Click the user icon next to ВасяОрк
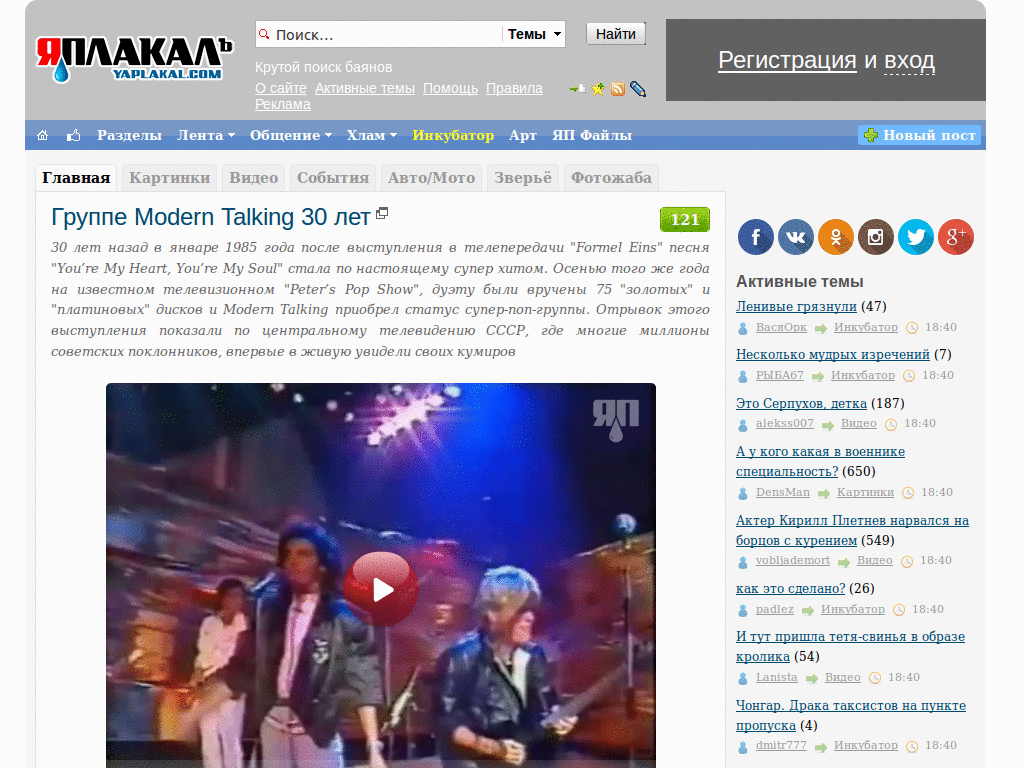This screenshot has width=1024, height=768. coord(743,328)
